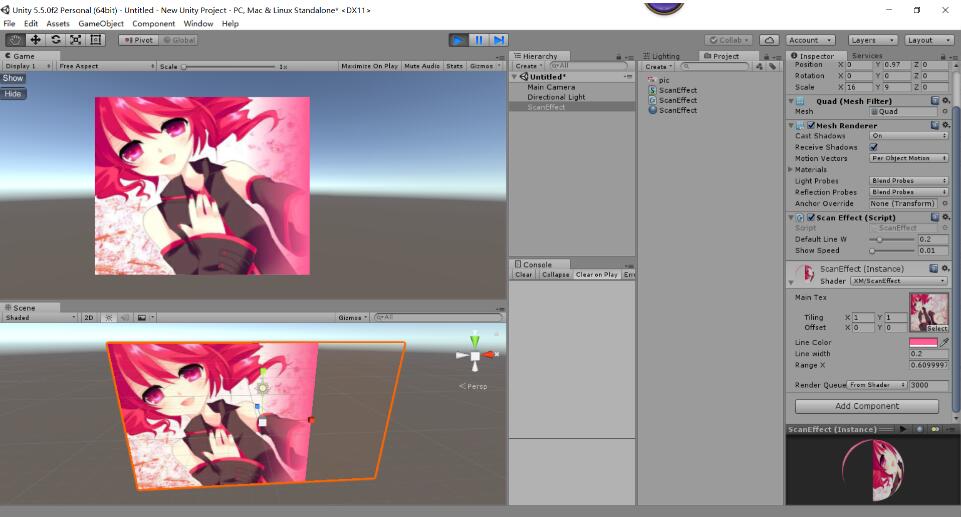Click the green Y axis on orientation gizmo
The image size is (961, 517).
474,340
